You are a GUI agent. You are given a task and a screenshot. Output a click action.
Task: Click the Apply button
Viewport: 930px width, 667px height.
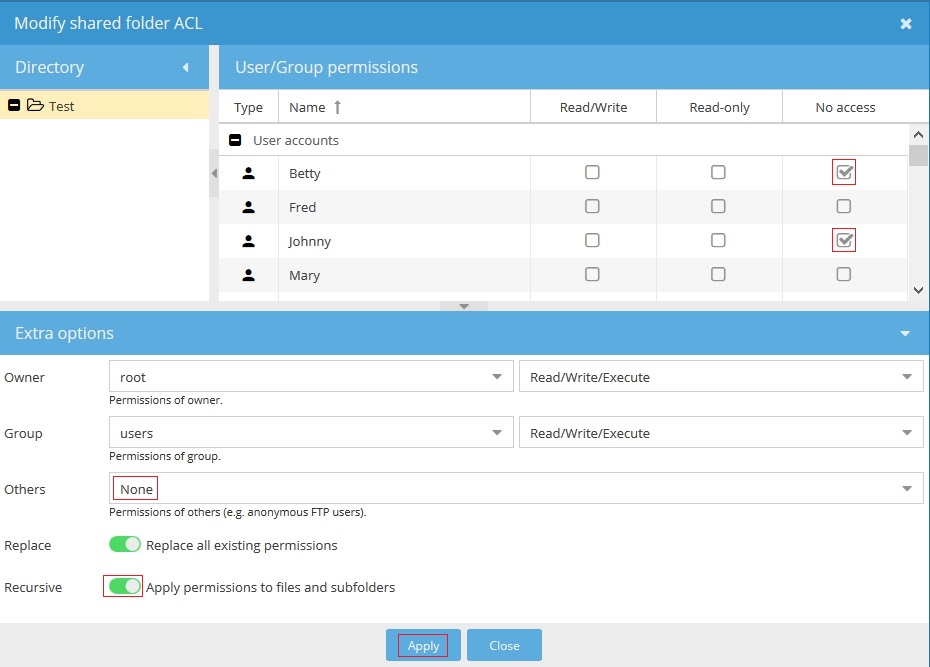[423, 646]
